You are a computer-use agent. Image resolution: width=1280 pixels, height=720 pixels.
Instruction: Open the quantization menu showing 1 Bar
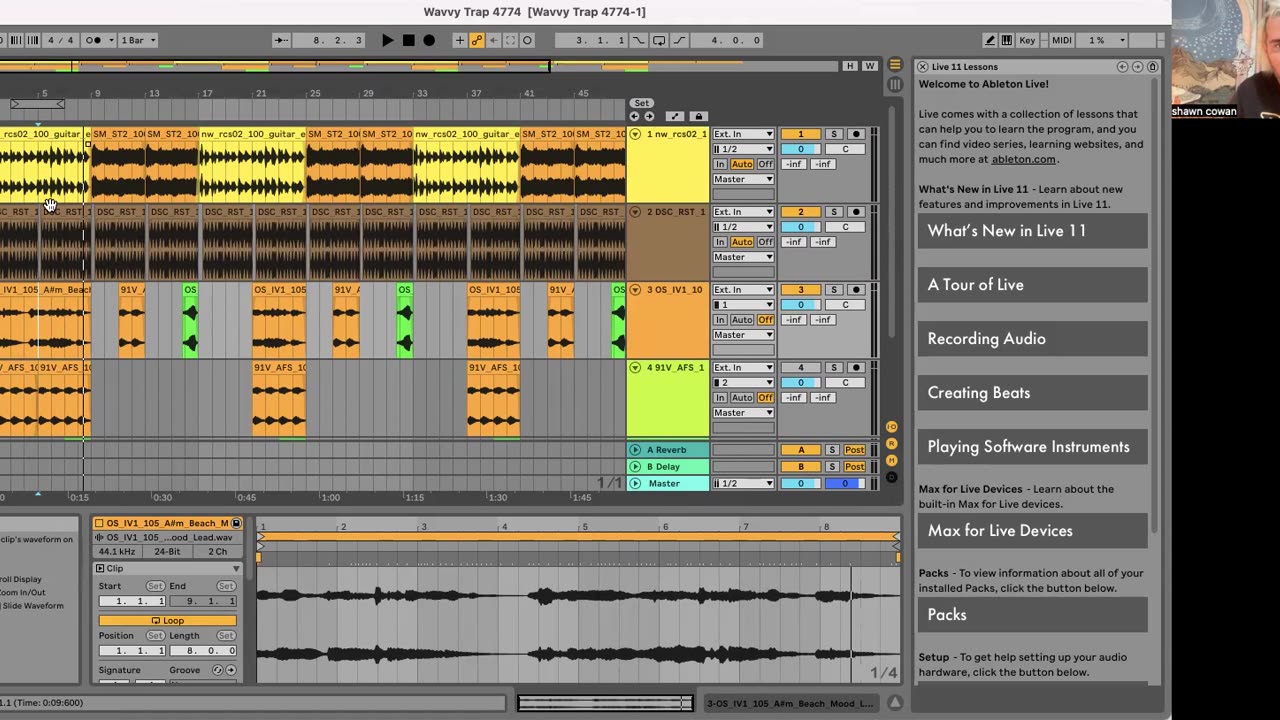(138, 40)
